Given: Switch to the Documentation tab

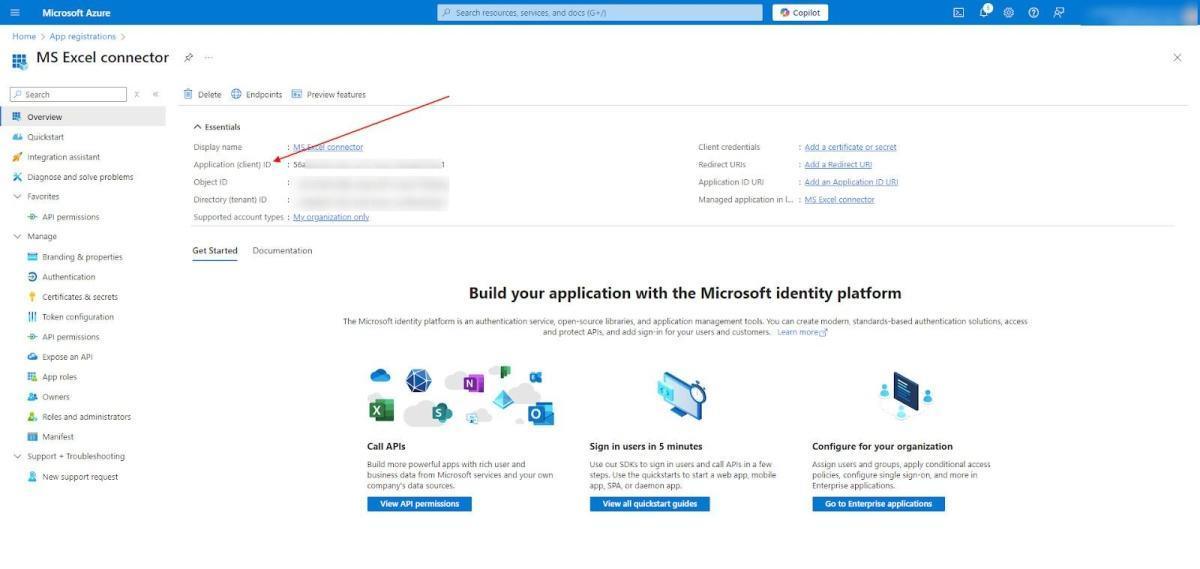Looking at the screenshot, I should point(282,251).
